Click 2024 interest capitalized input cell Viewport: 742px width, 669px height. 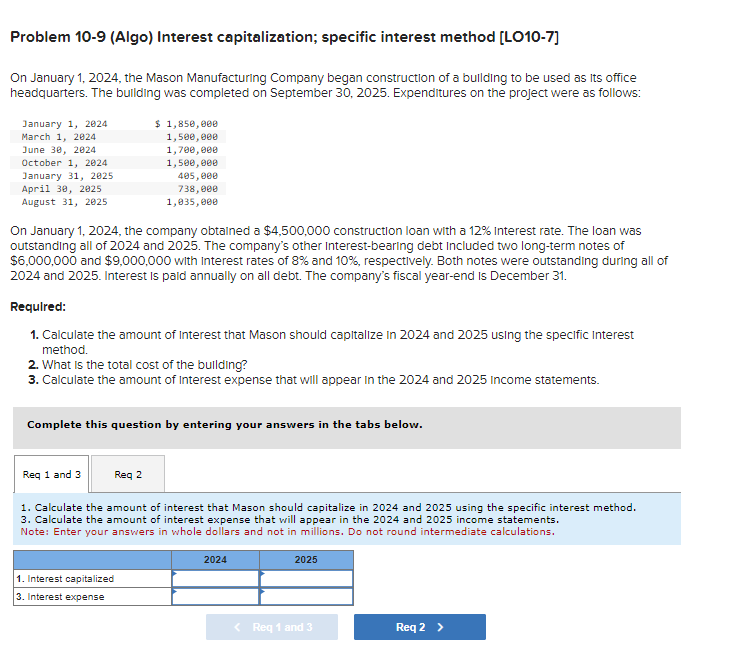tap(215, 578)
